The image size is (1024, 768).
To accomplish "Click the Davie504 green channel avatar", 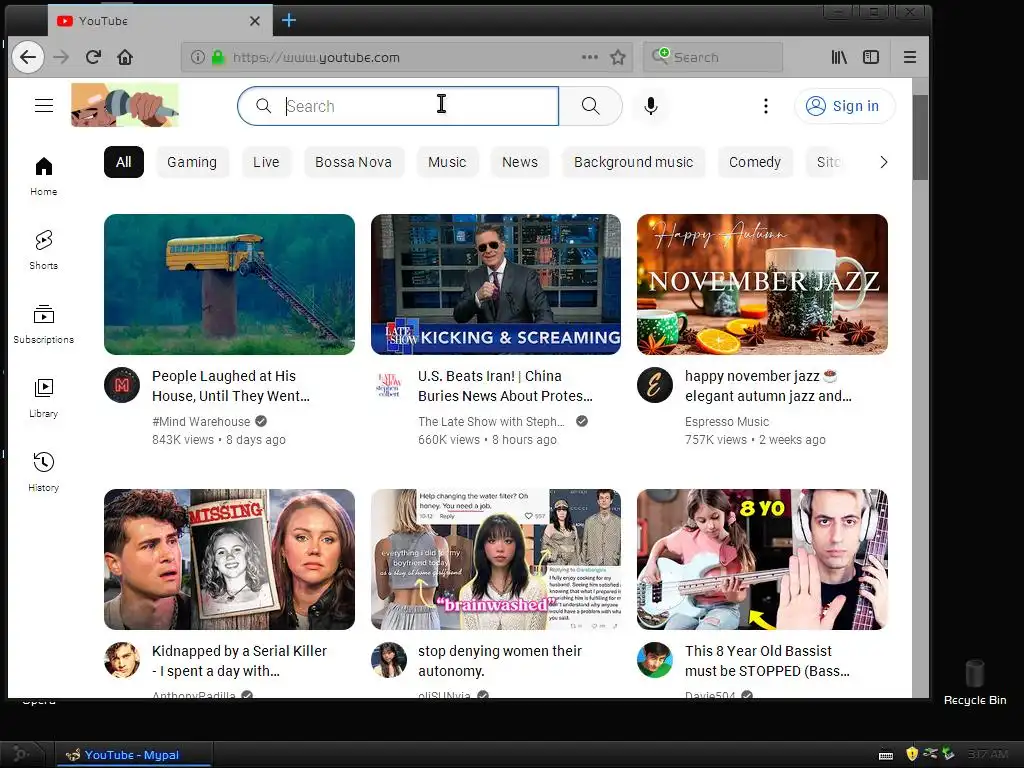I will (655, 660).
